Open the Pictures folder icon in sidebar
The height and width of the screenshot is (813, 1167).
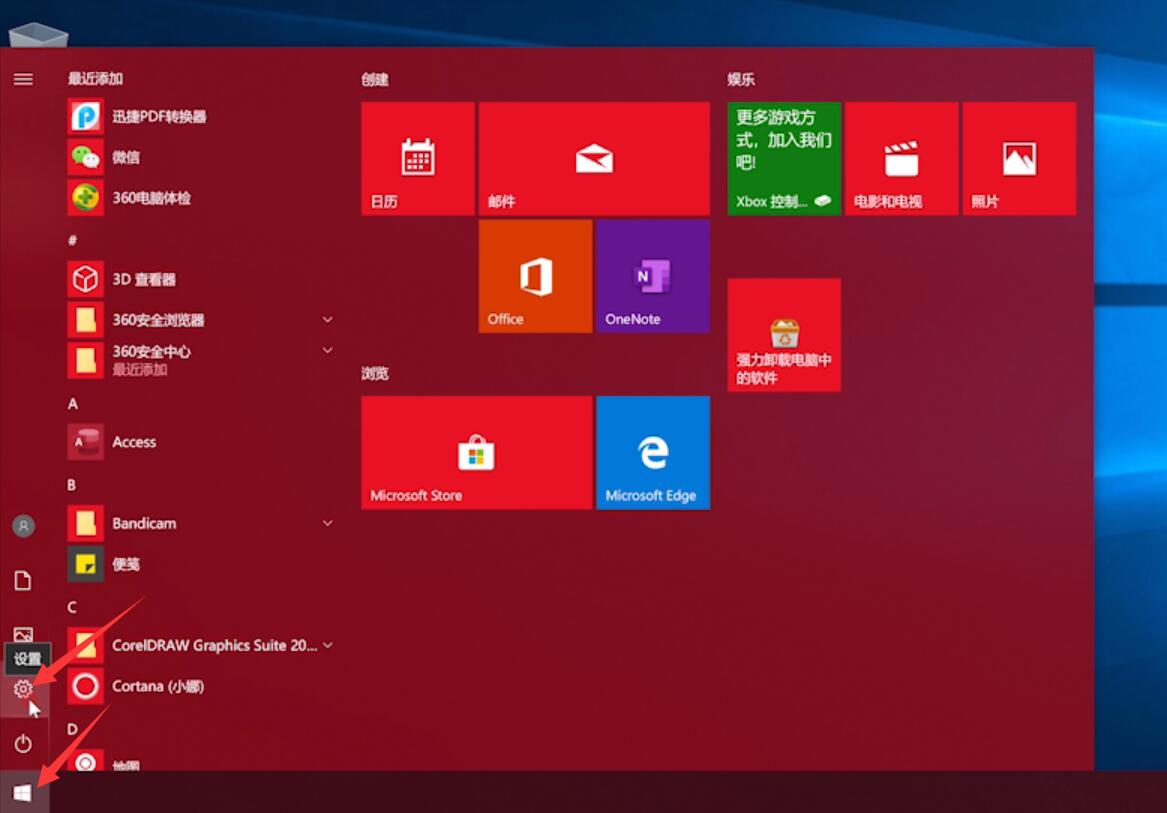coord(23,634)
